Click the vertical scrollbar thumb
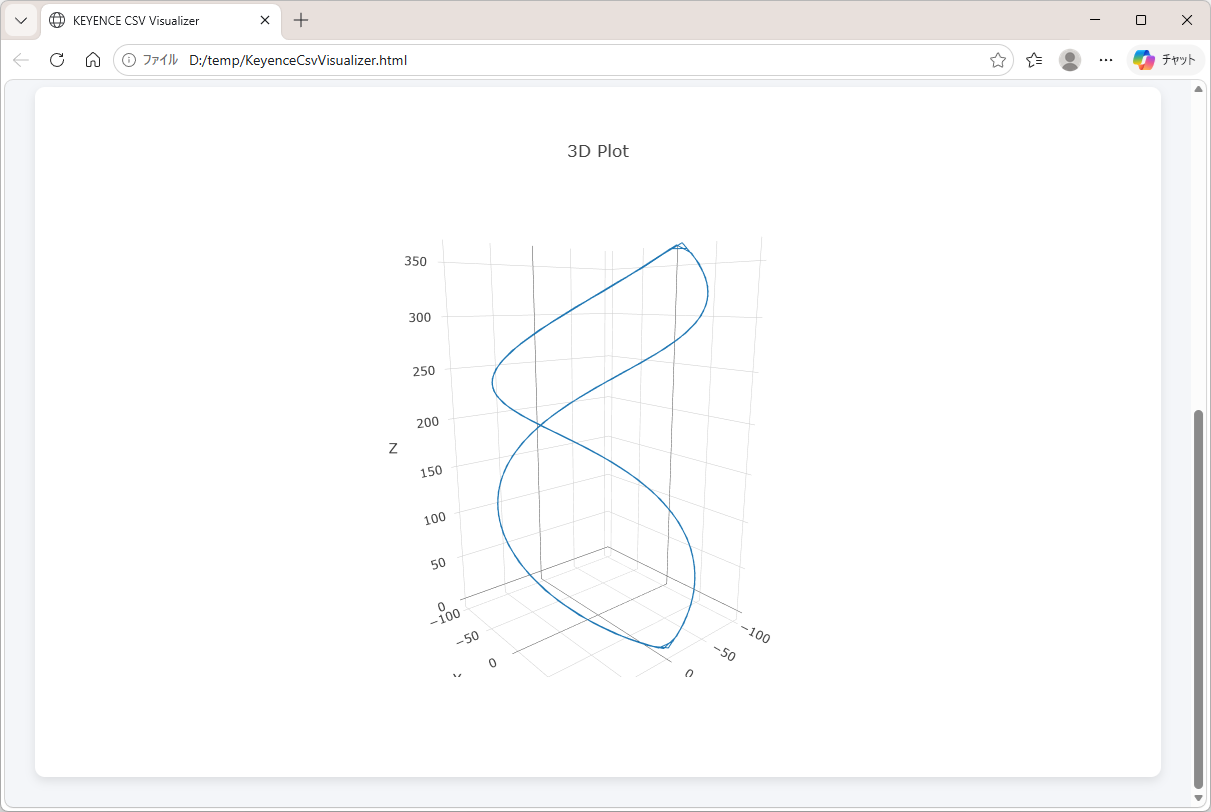Viewport: 1211px width, 812px height. [x=1198, y=598]
